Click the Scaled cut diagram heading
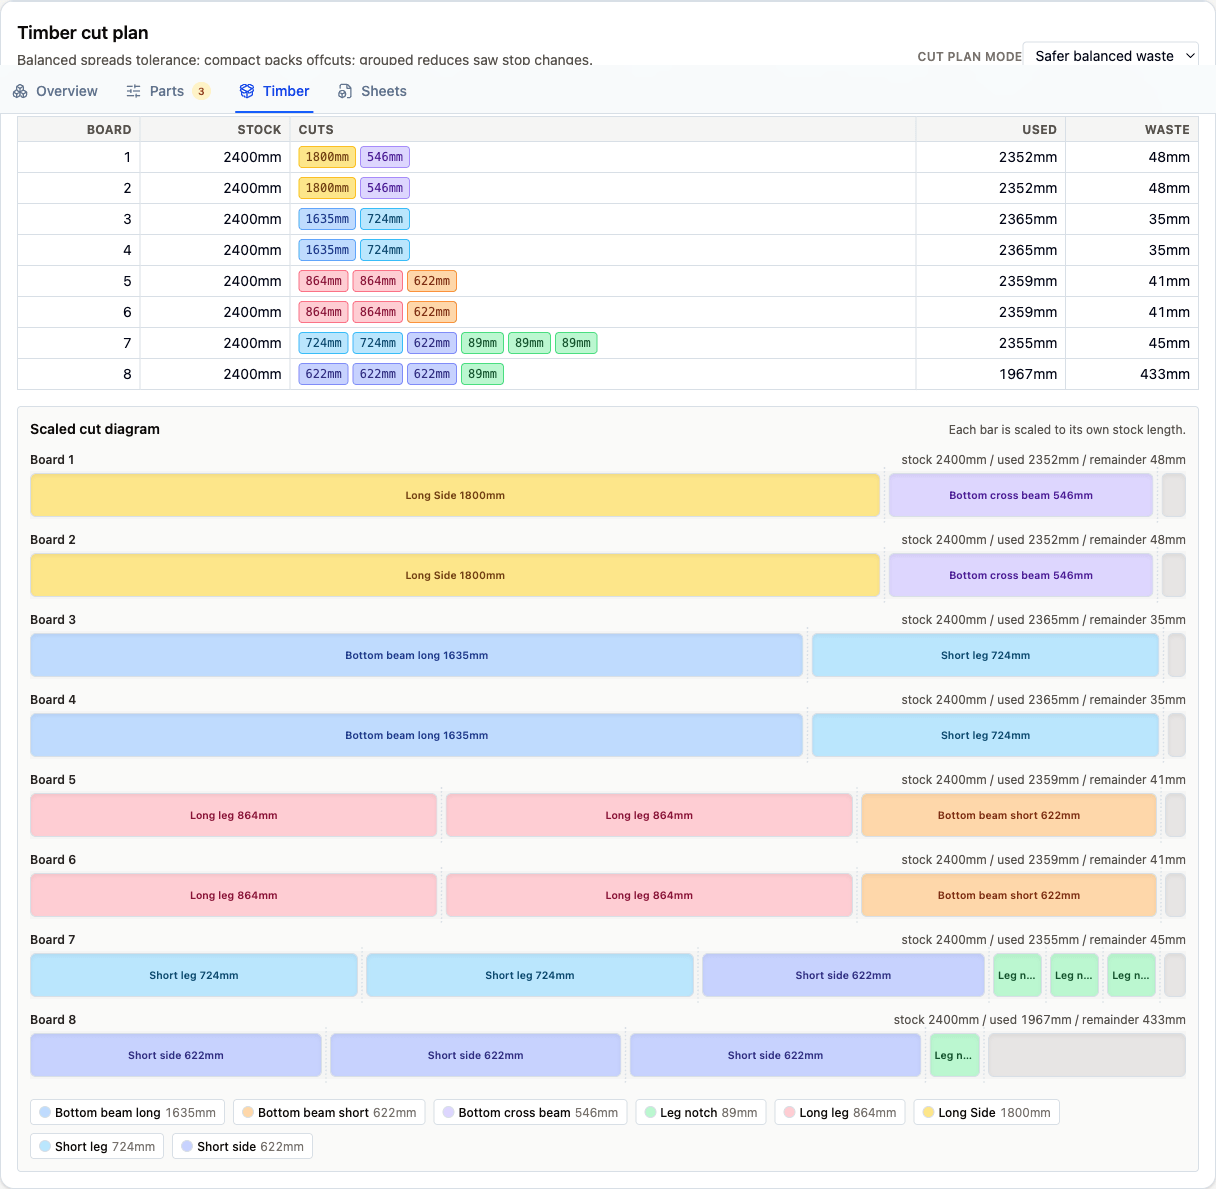The height and width of the screenshot is (1189, 1216). point(95,429)
